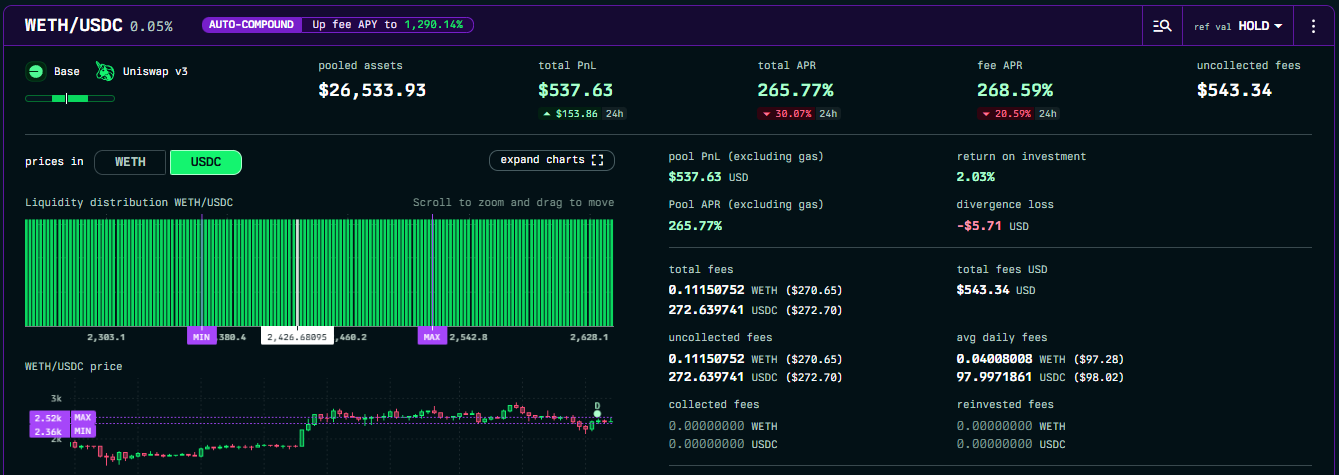
Task: Open the search details list icon
Action: coord(1162,26)
